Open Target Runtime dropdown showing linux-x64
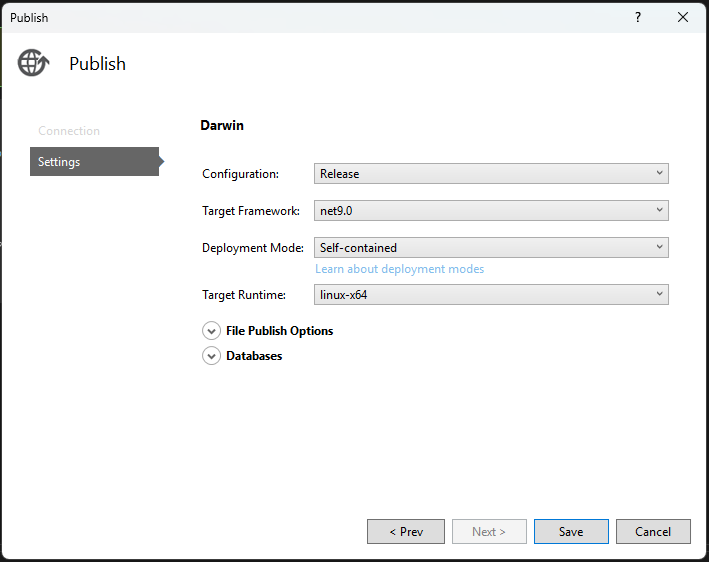This screenshot has height=562, width=709. pyautogui.click(x=491, y=295)
